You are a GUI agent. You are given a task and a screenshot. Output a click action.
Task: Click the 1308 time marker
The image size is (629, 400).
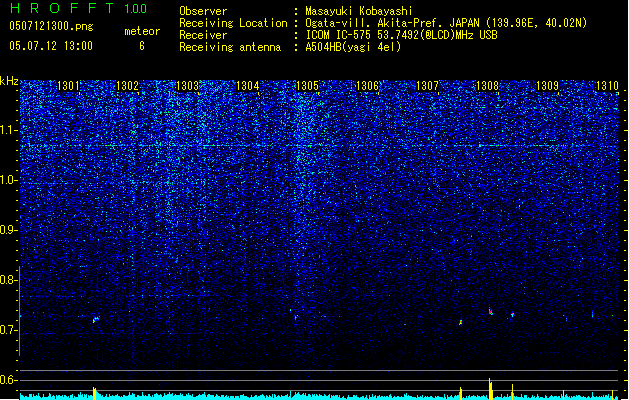(487, 86)
